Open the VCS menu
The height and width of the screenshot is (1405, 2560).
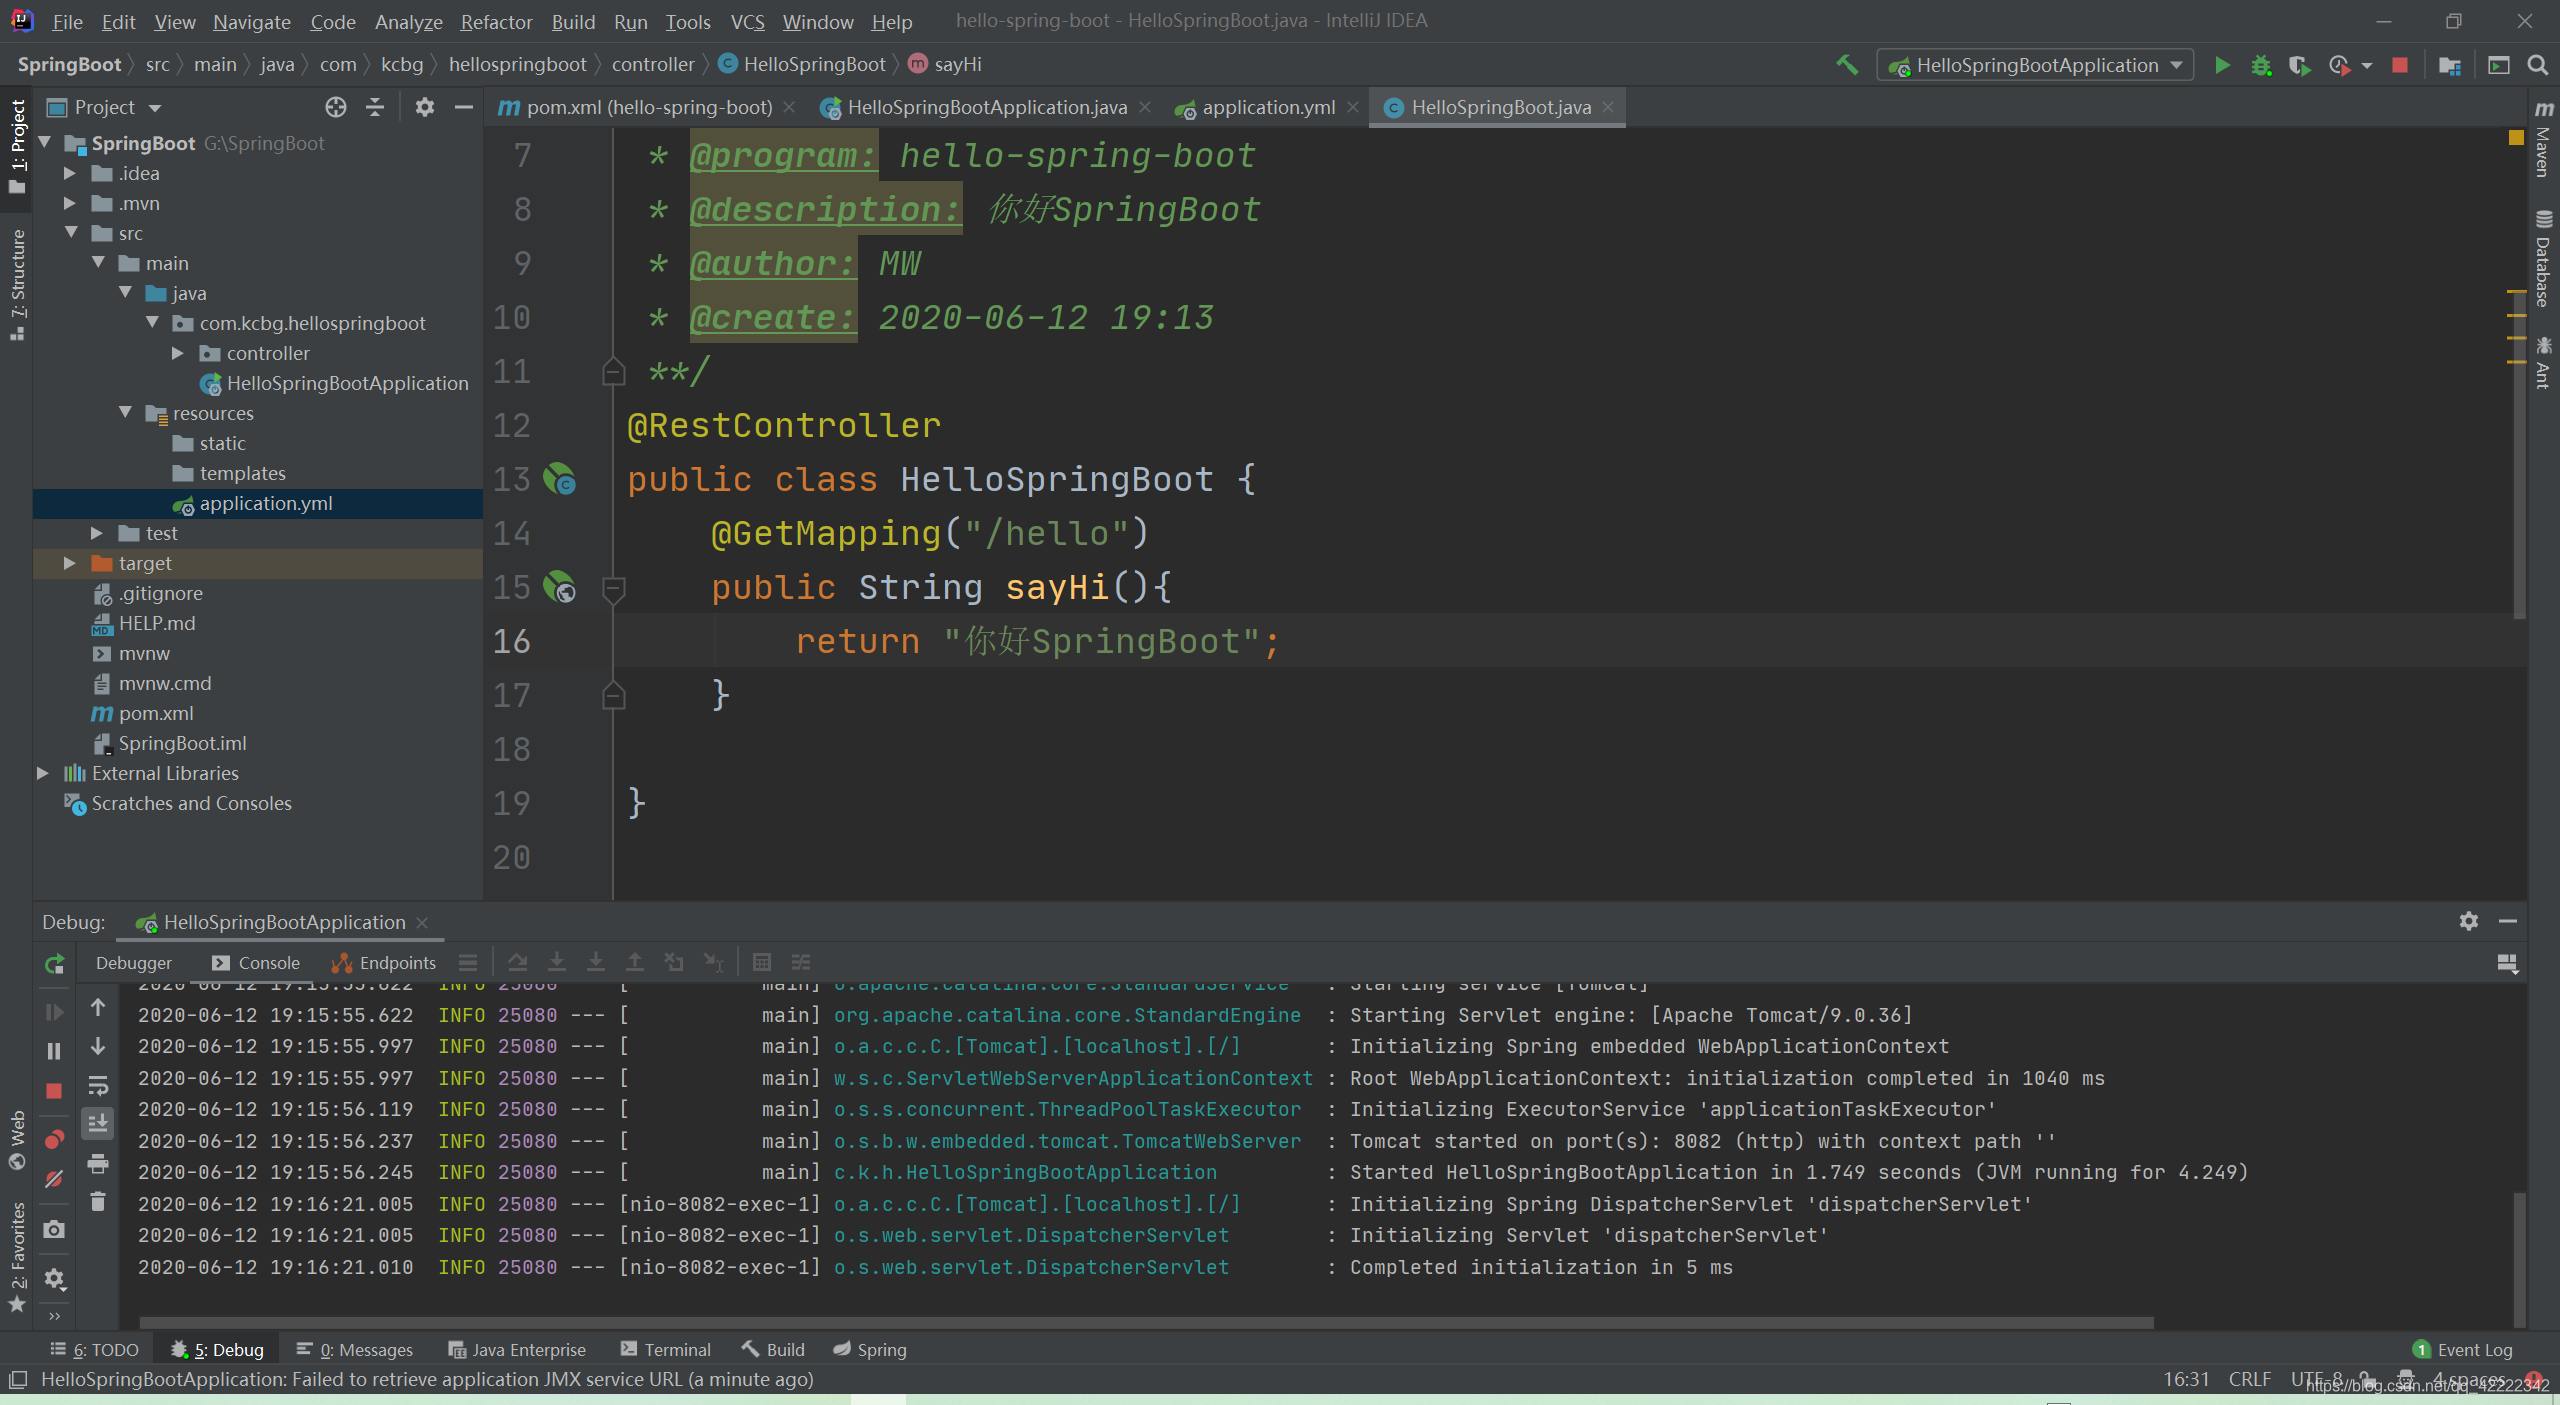coord(747,21)
